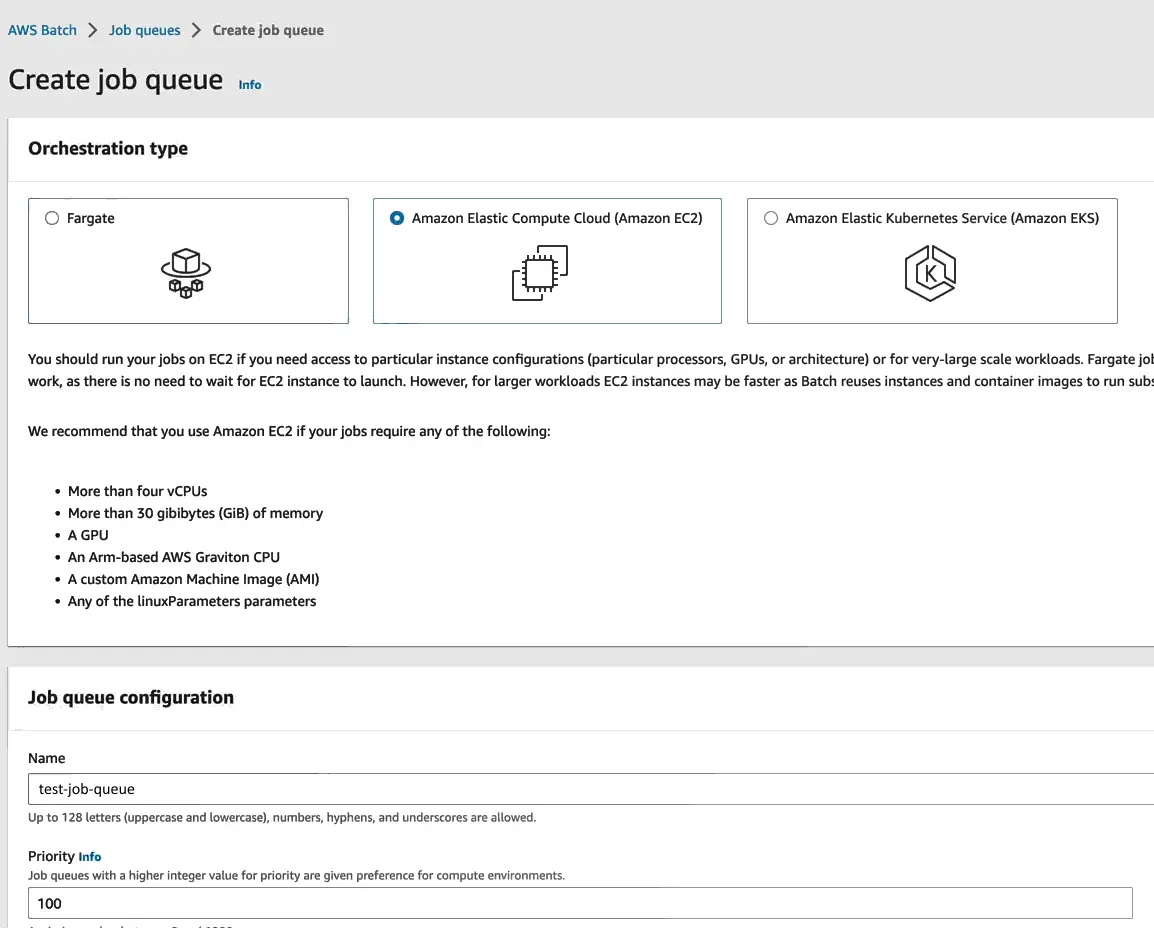The height and width of the screenshot is (928, 1154).
Task: Open Info link next to Priority
Action: pos(90,857)
